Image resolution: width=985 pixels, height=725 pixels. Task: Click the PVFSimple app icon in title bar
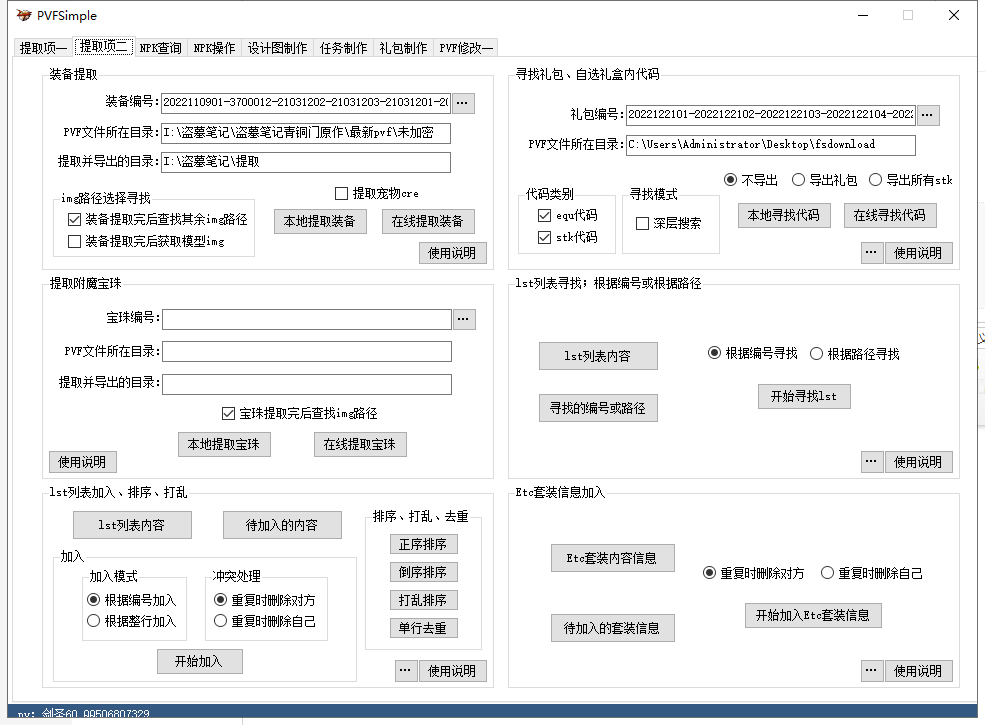point(24,16)
